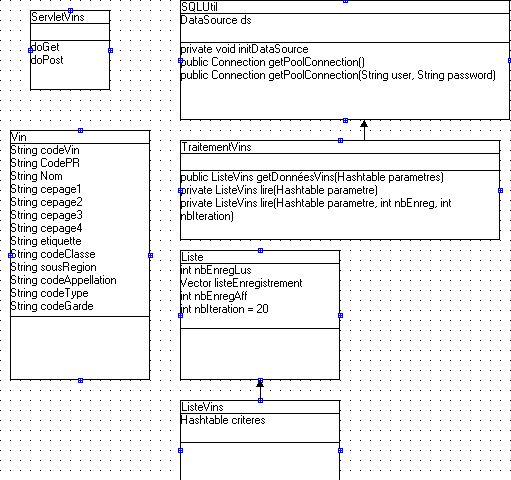Click Vector listeEnregistrement attribute
The image size is (511, 480).
pyautogui.click(x=241, y=283)
